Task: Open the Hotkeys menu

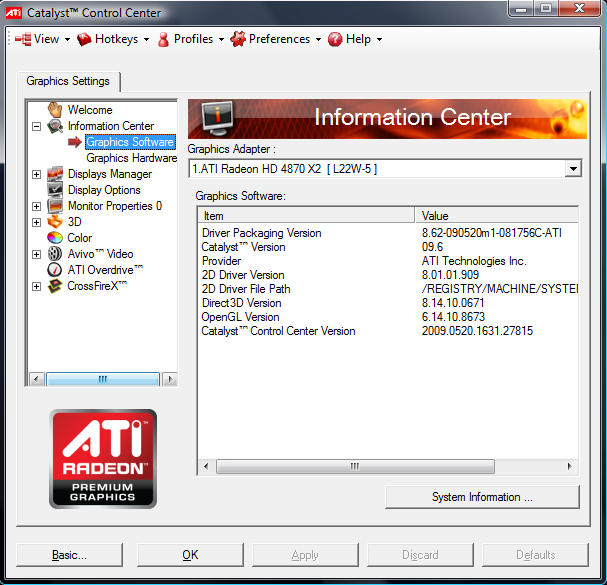Action: pyautogui.click(x=113, y=39)
